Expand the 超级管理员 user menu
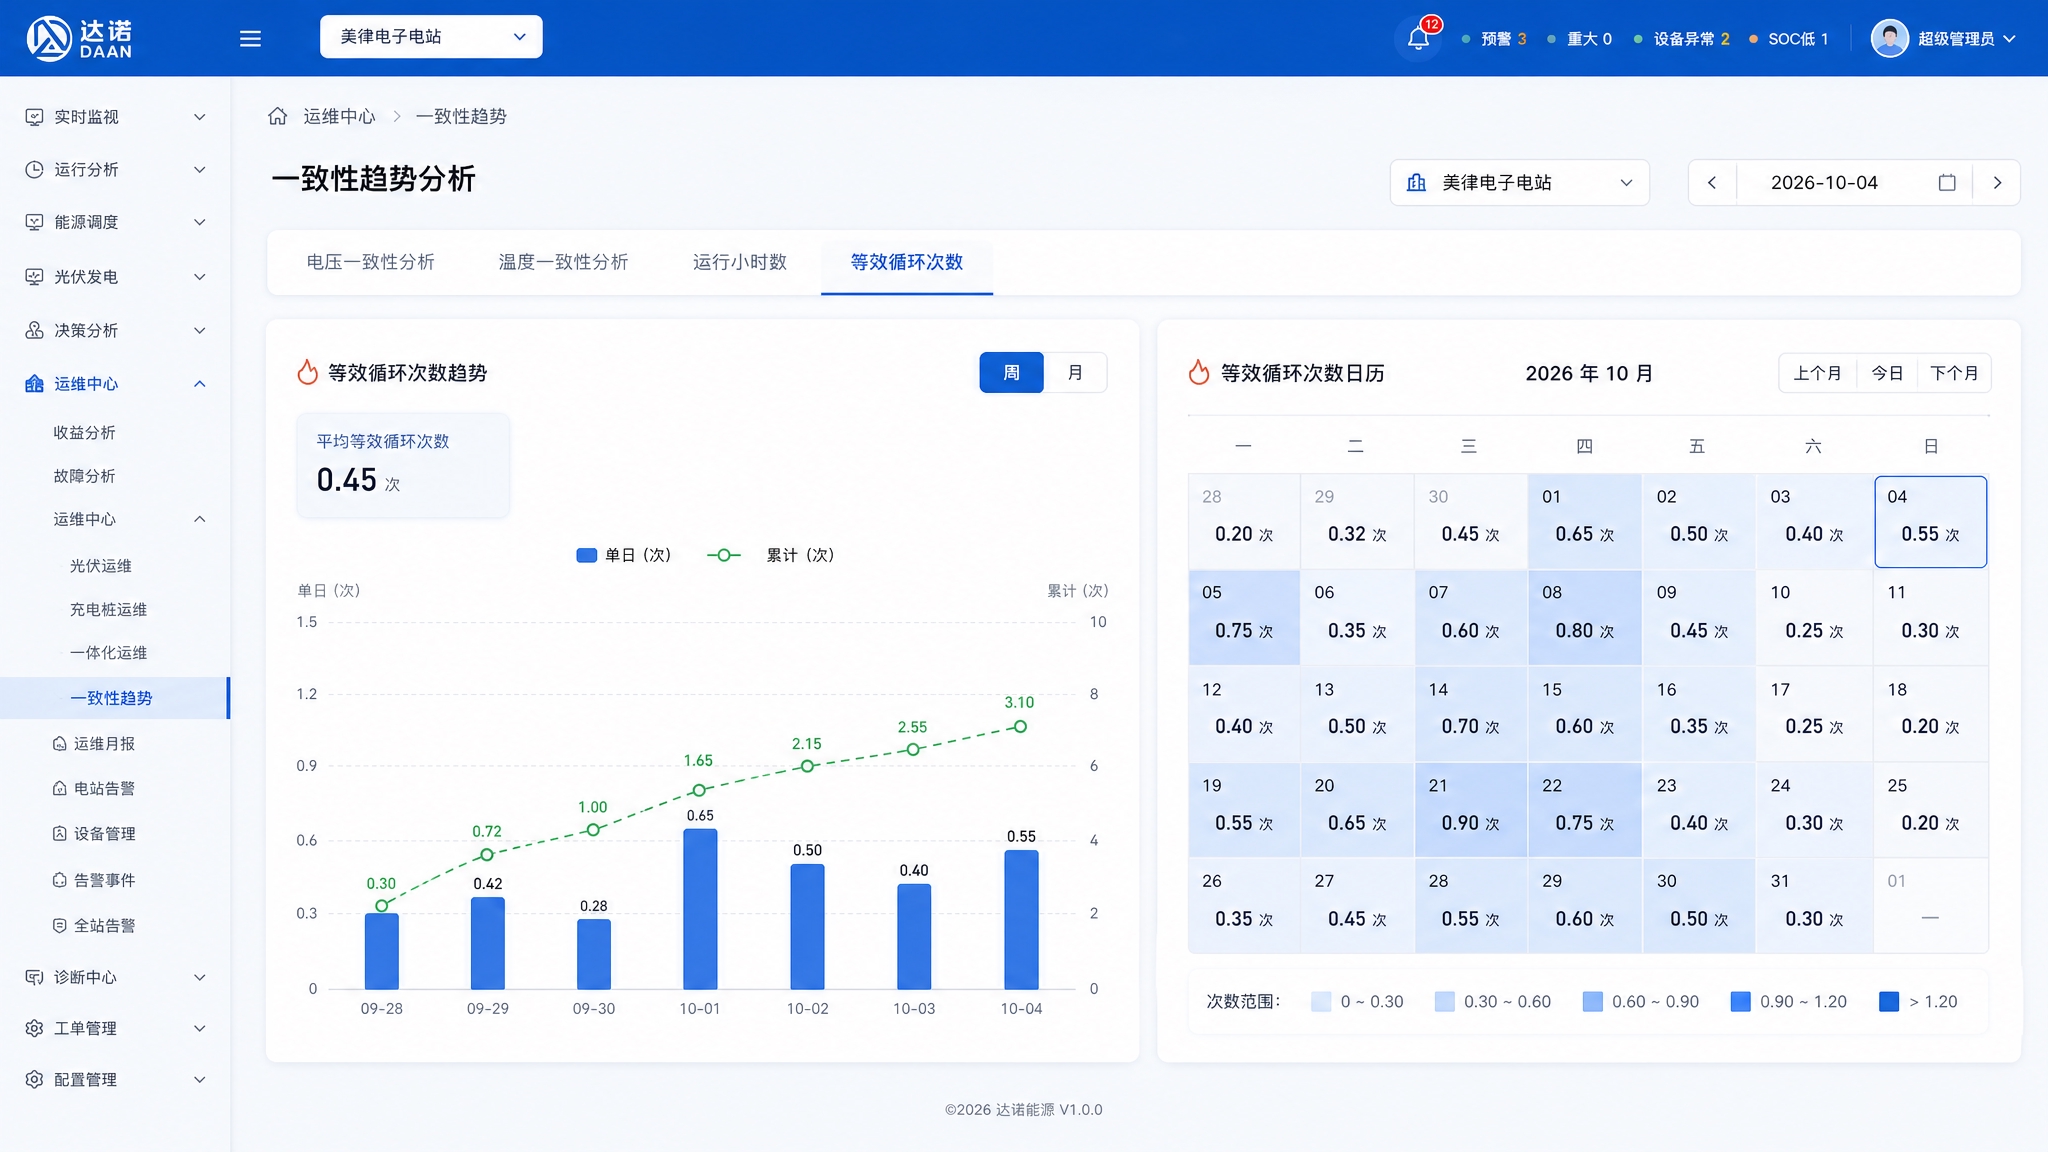2048x1152 pixels. pos(2010,38)
